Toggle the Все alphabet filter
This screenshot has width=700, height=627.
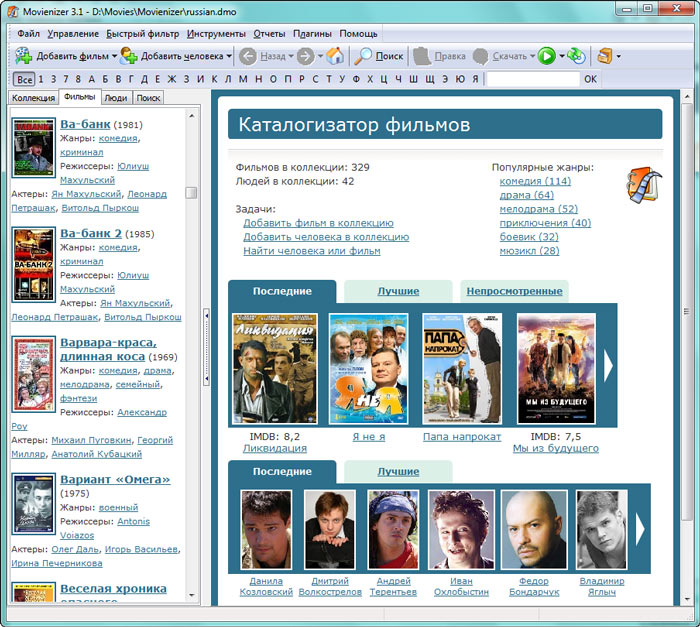pyautogui.click(x=24, y=79)
